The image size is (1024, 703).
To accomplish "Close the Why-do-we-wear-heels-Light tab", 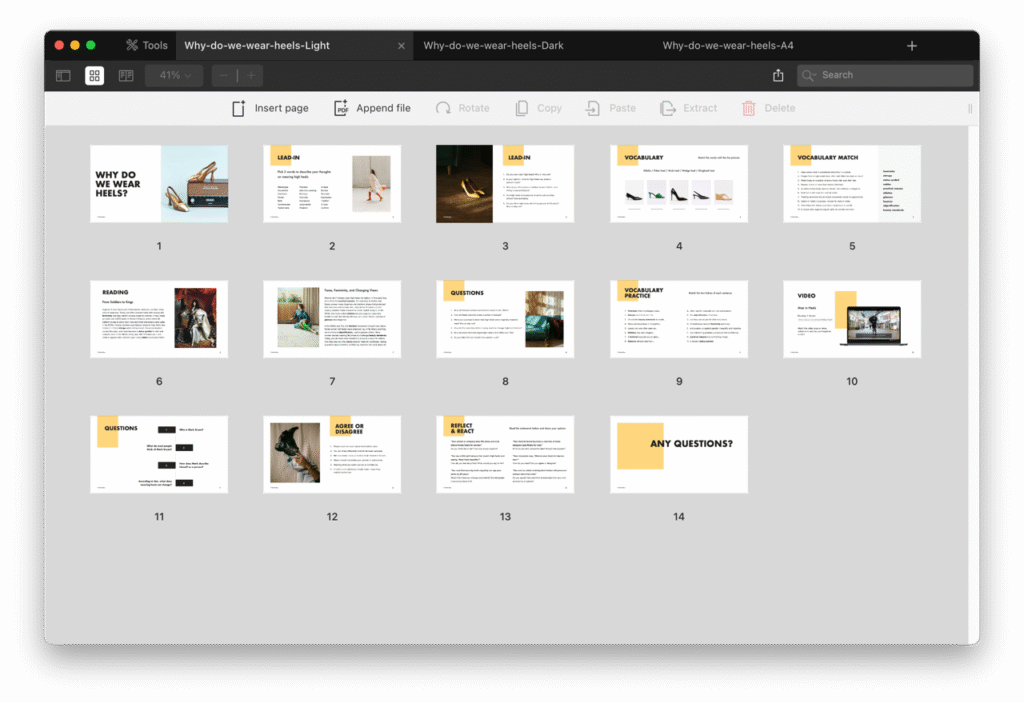I will tap(402, 46).
